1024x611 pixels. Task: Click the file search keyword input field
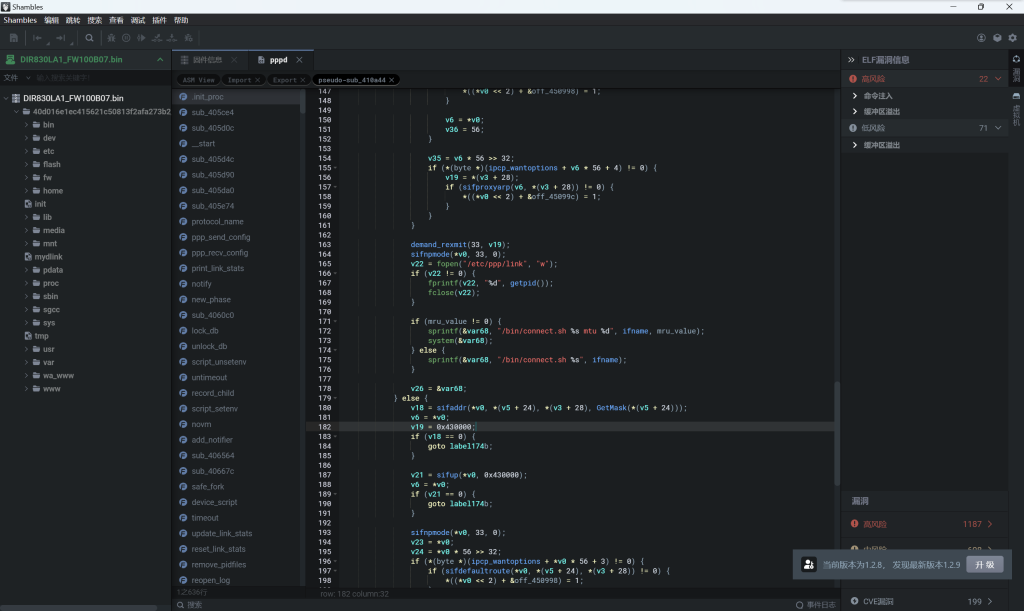point(90,77)
